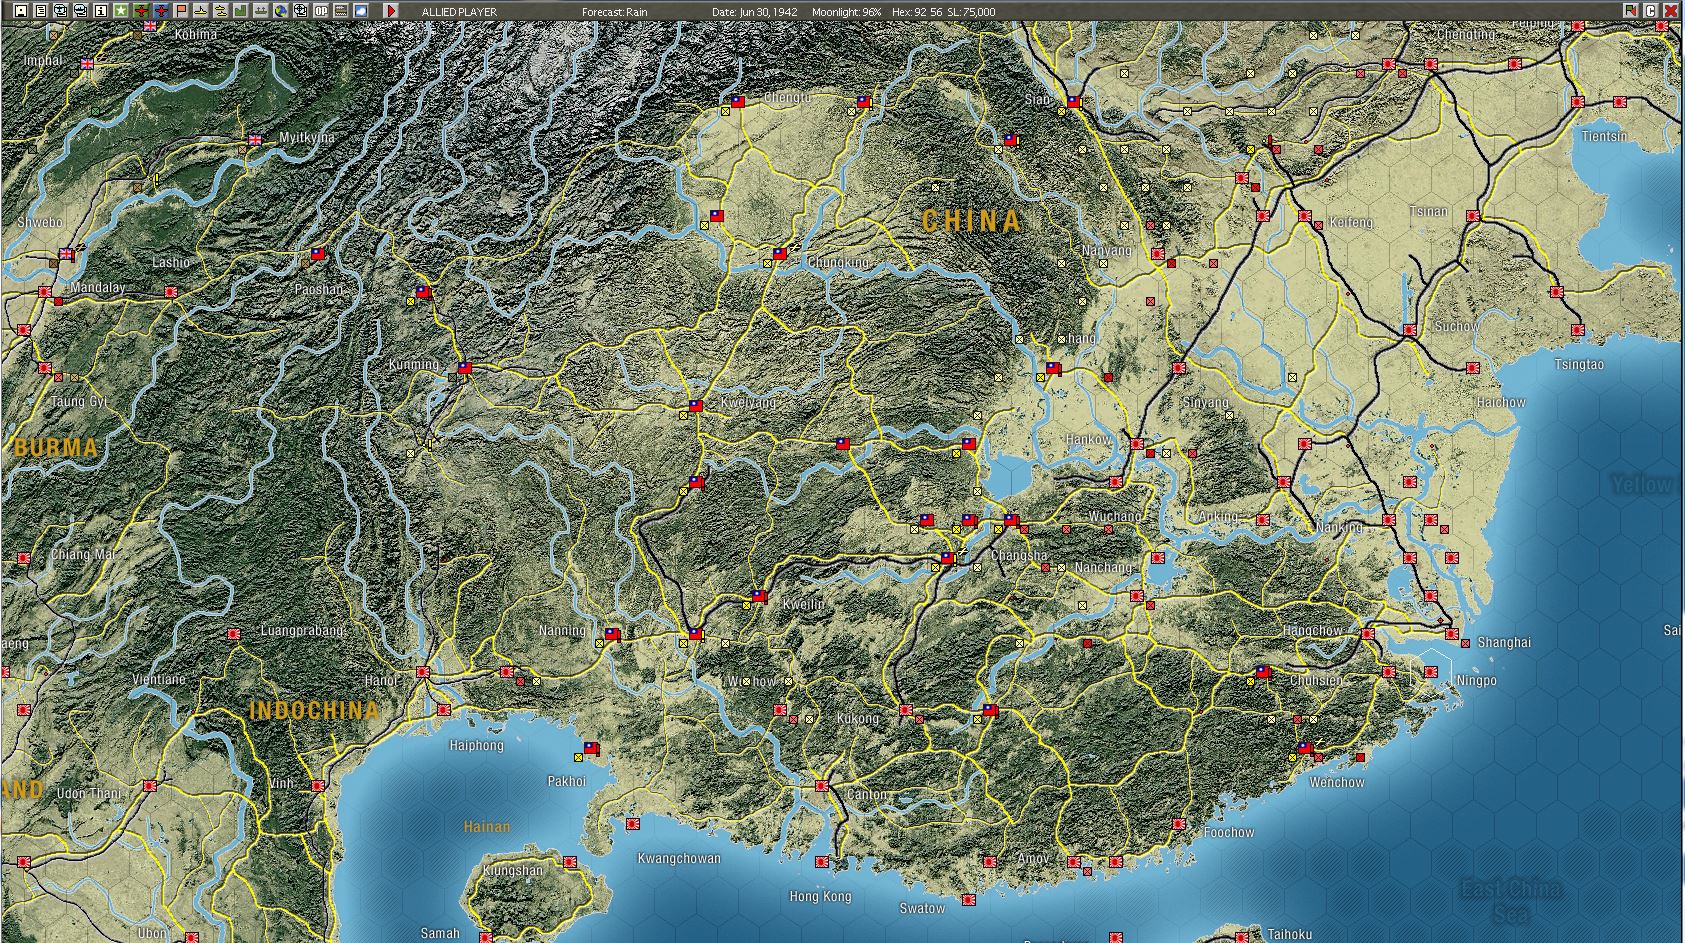
Task: Click the OP toolbar button
Action: pos(321,11)
